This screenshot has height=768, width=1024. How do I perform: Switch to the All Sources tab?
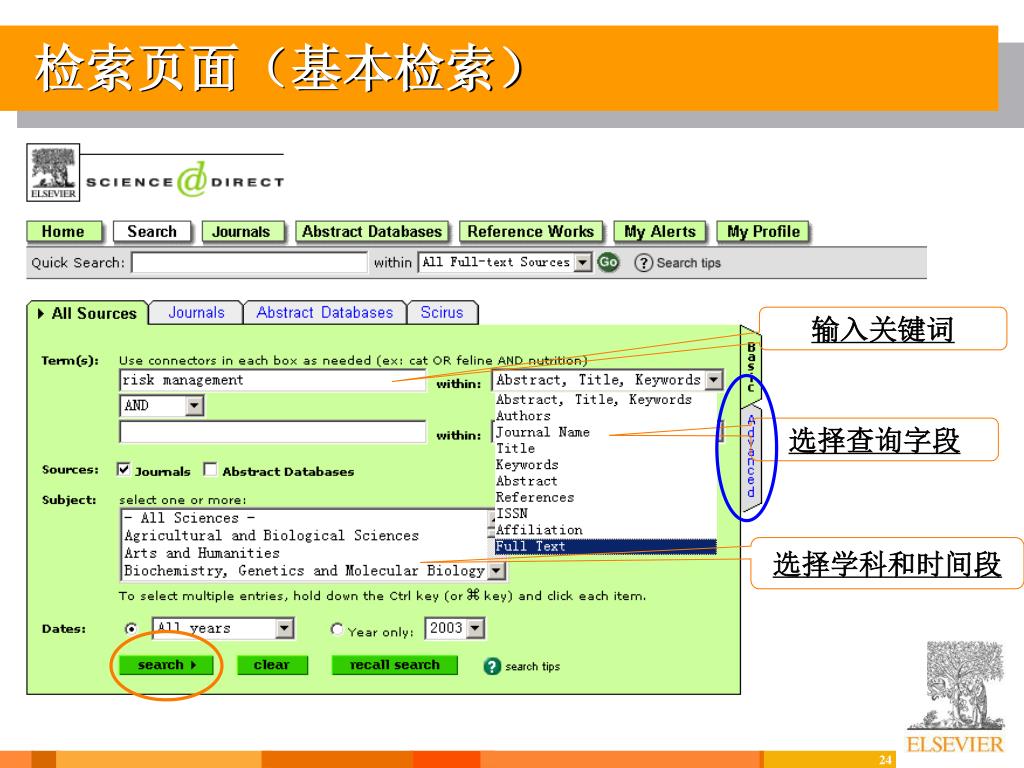(x=88, y=313)
